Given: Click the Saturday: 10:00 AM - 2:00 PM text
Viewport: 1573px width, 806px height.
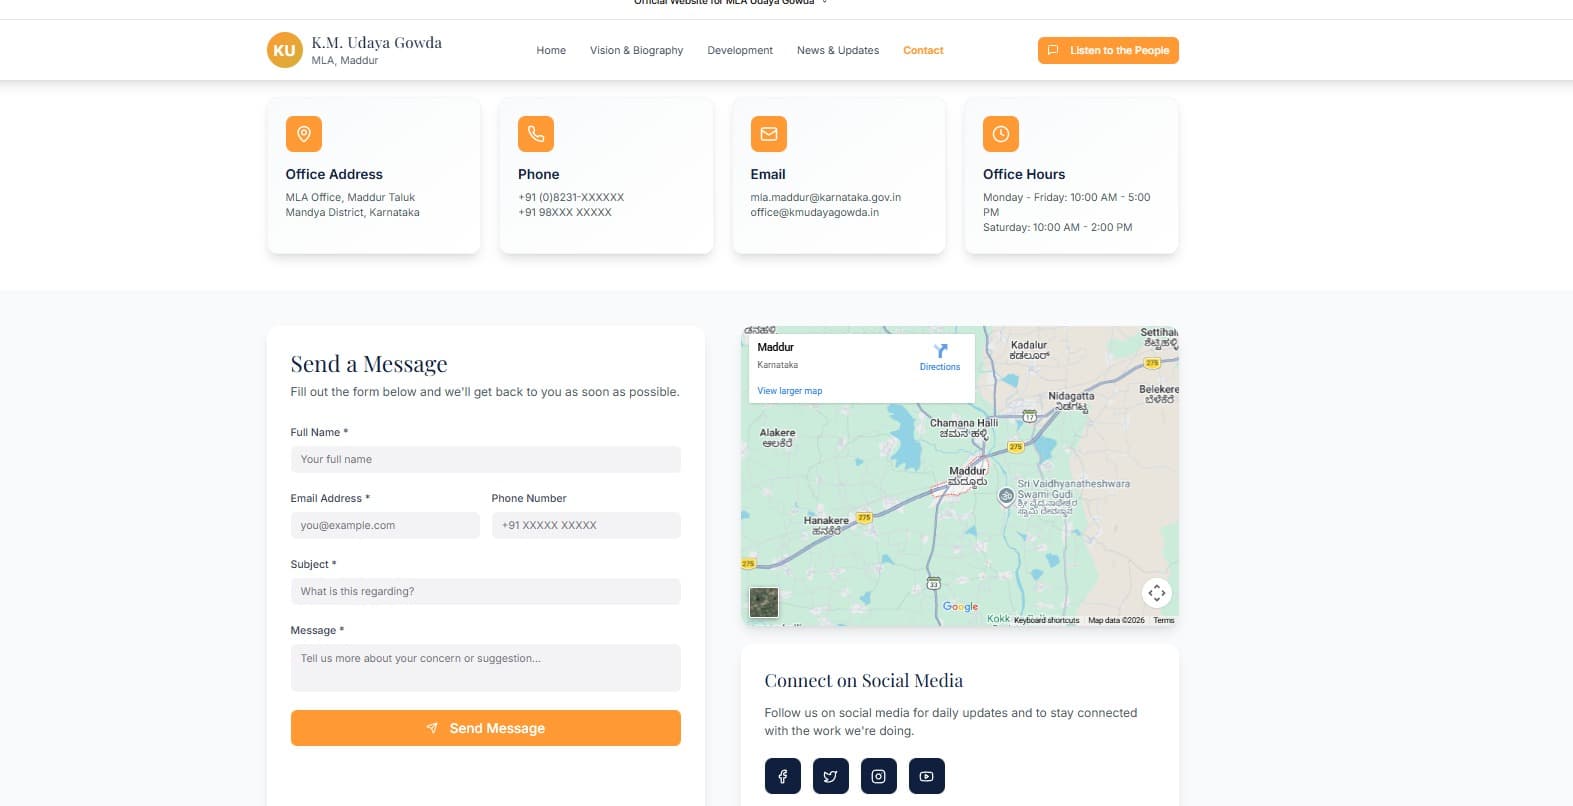Looking at the screenshot, I should coord(1058,227).
